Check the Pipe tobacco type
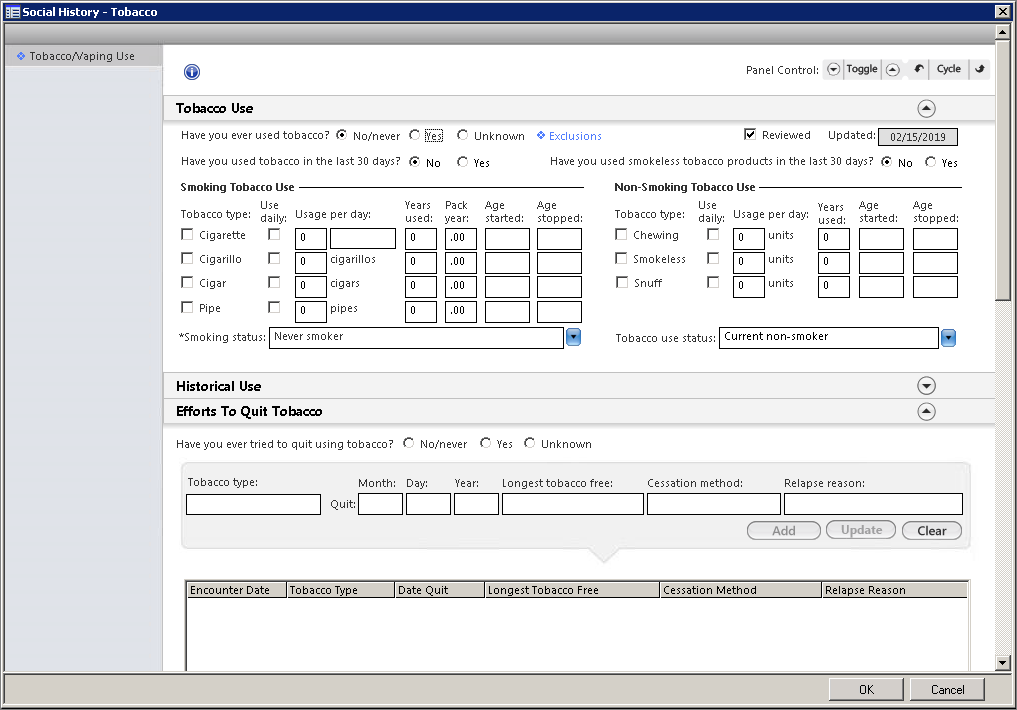1017x710 pixels. [x=187, y=307]
